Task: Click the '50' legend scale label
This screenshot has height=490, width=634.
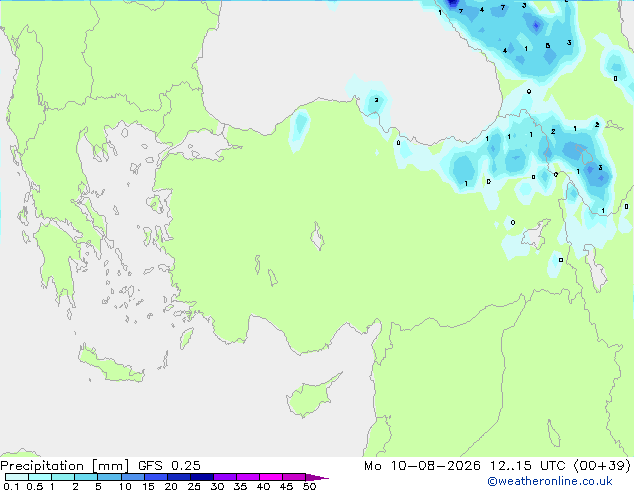Action: point(309,486)
